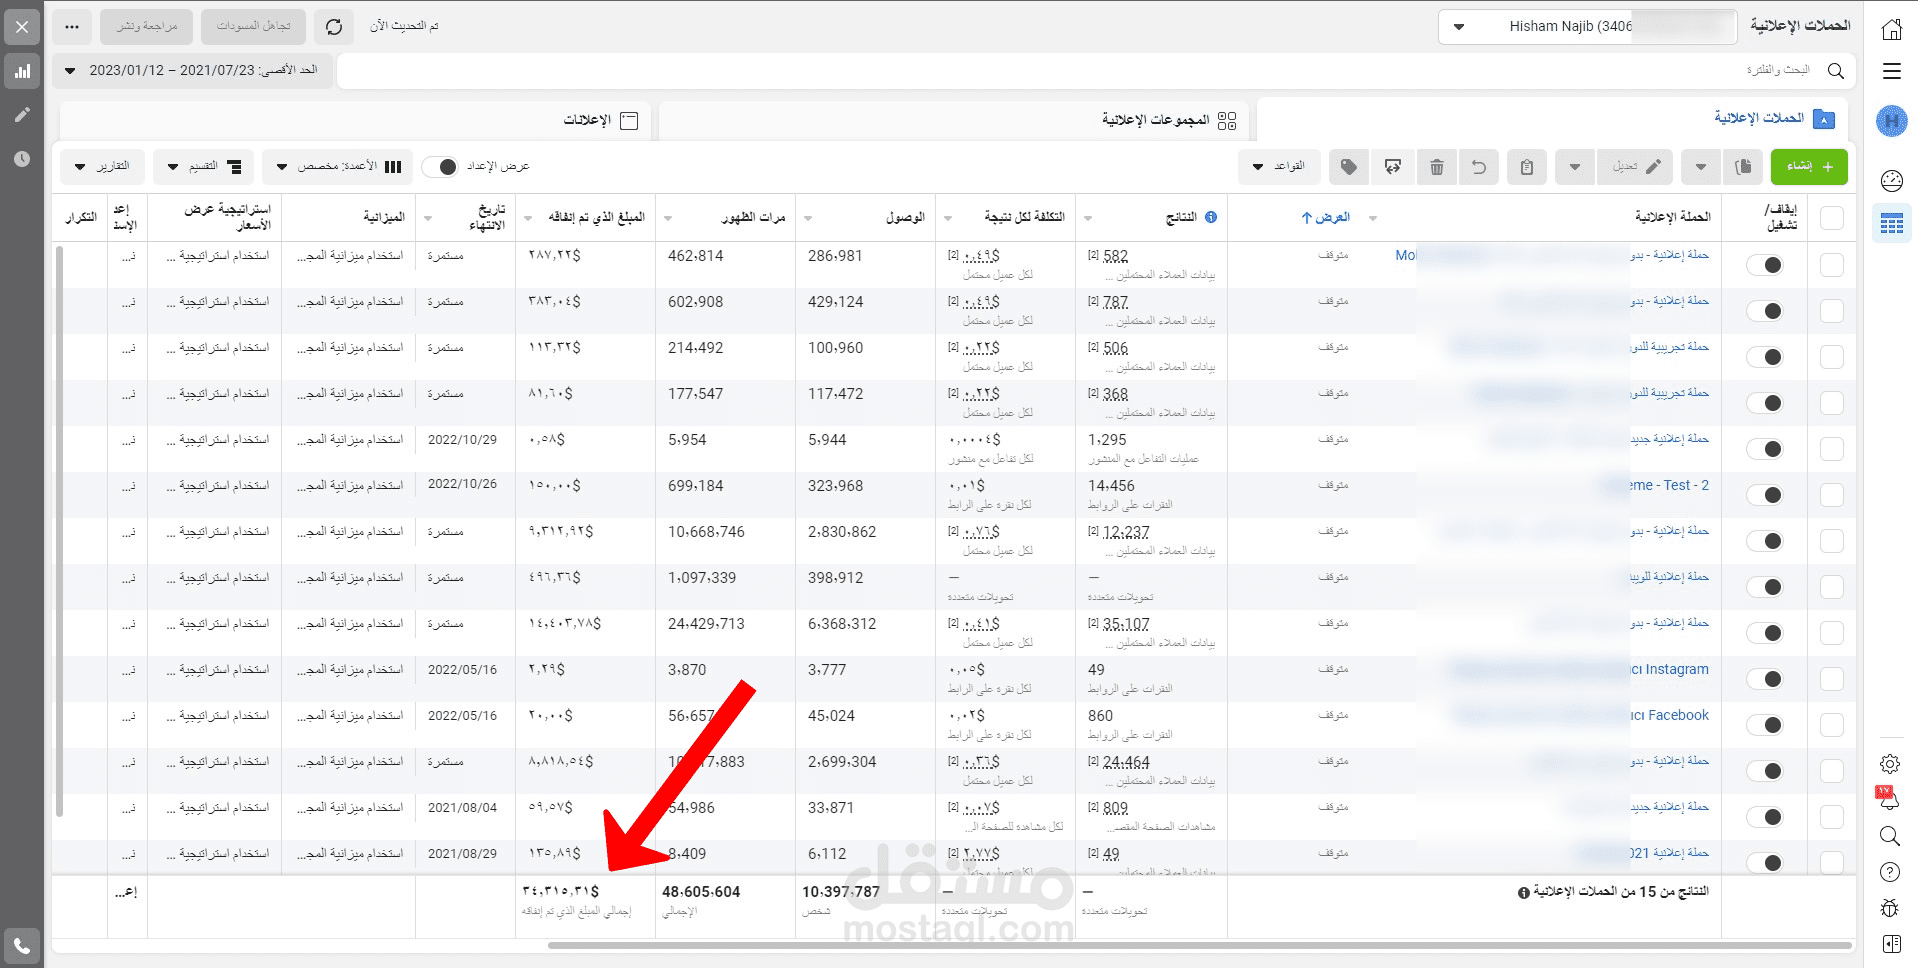
Task: Click the refresh icon in top bar
Action: click(x=334, y=27)
